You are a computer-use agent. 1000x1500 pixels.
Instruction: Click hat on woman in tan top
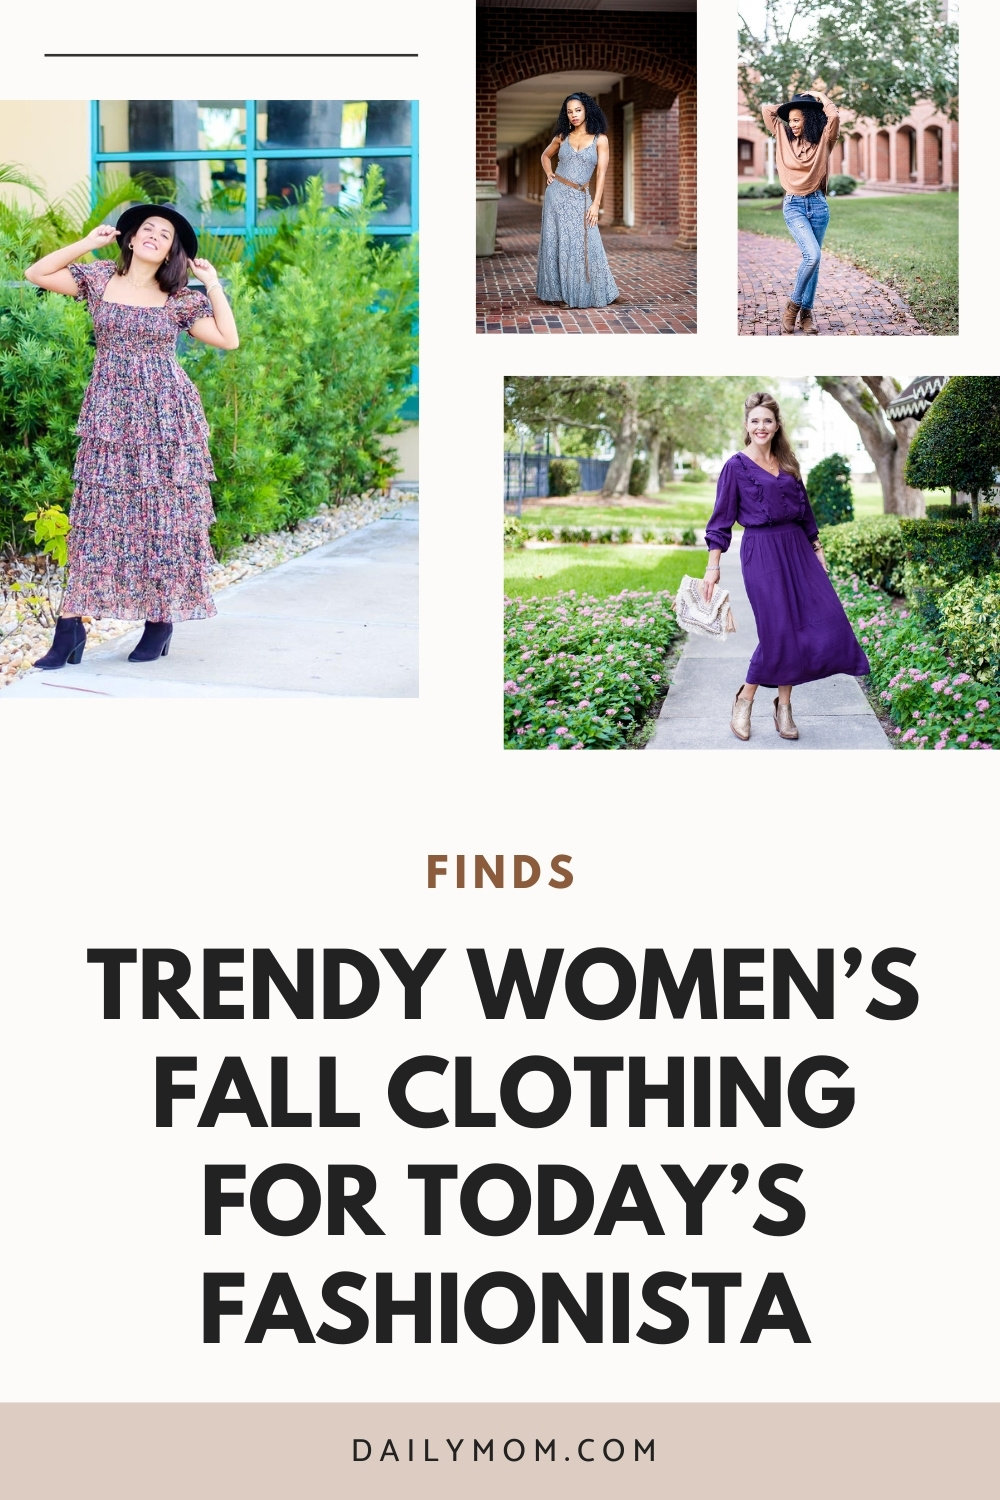tap(800, 103)
